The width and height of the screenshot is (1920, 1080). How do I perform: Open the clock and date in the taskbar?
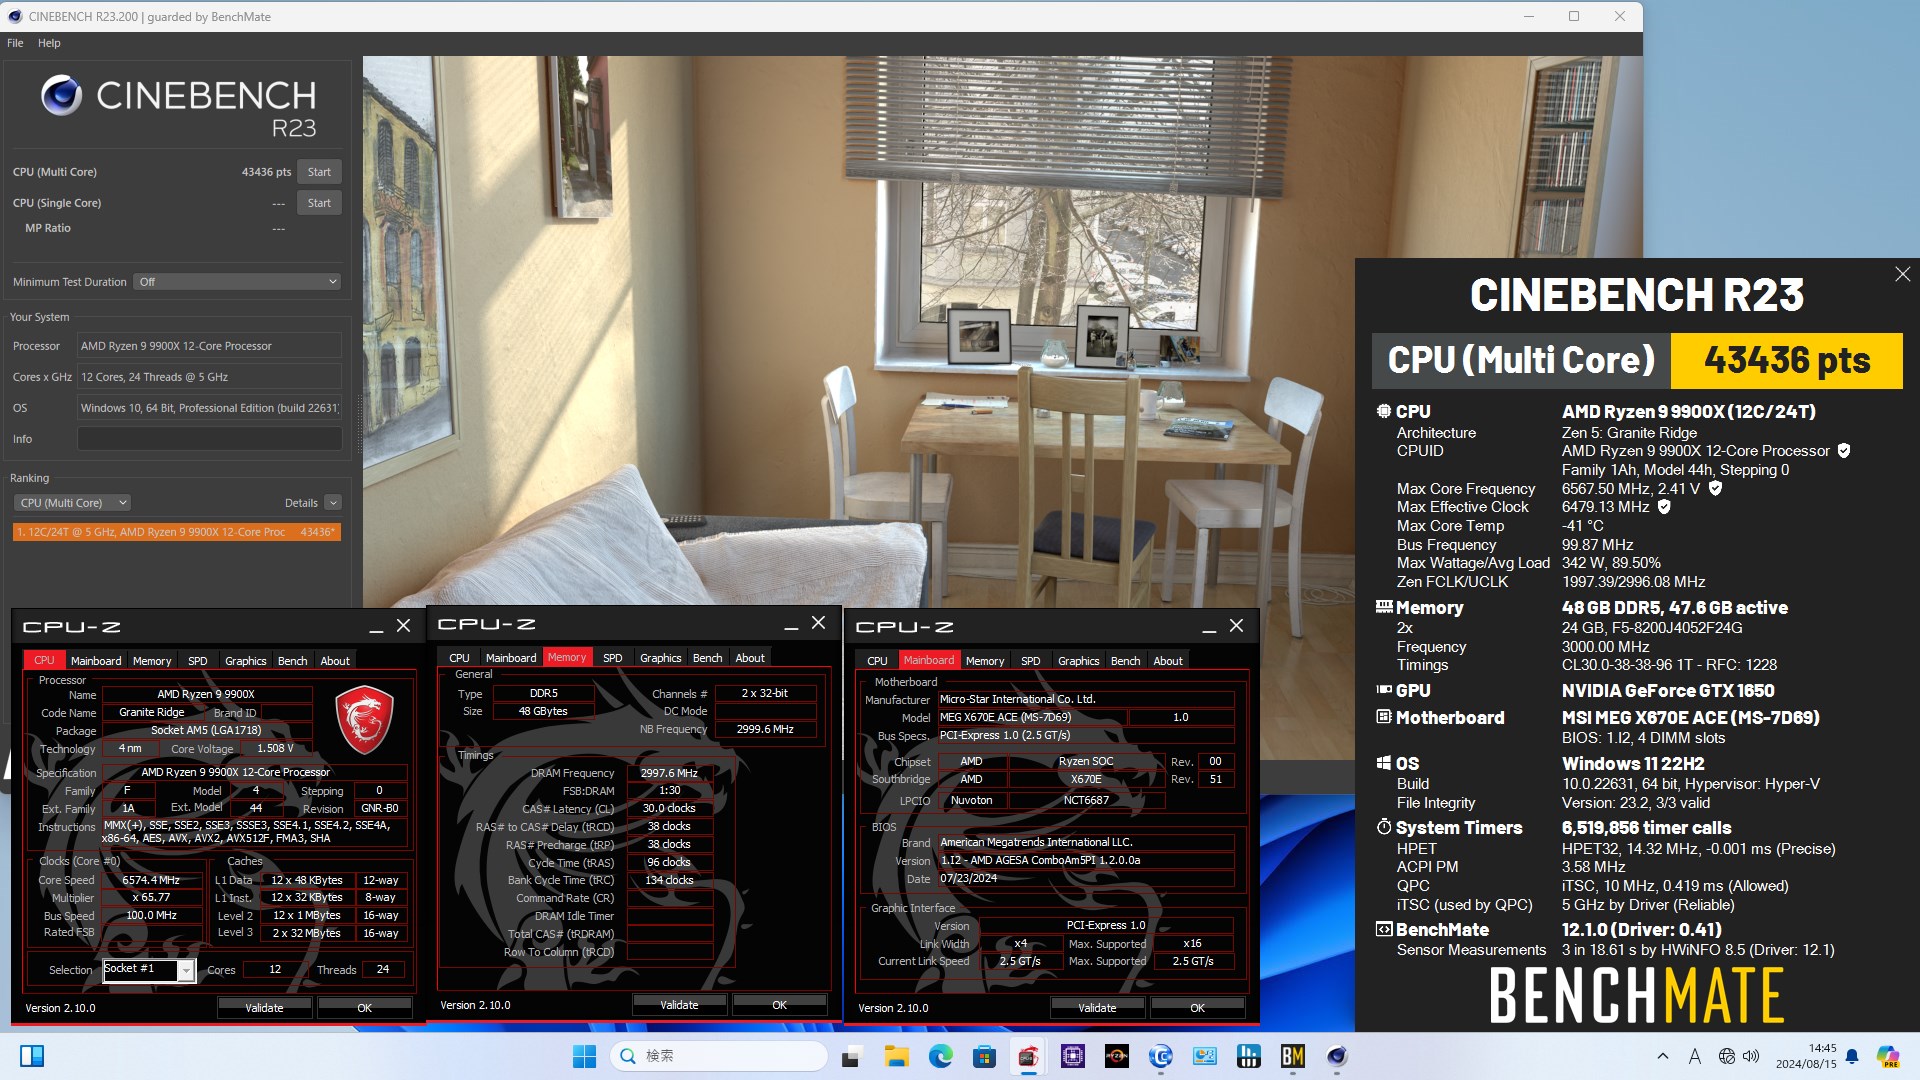[x=1806, y=1056]
